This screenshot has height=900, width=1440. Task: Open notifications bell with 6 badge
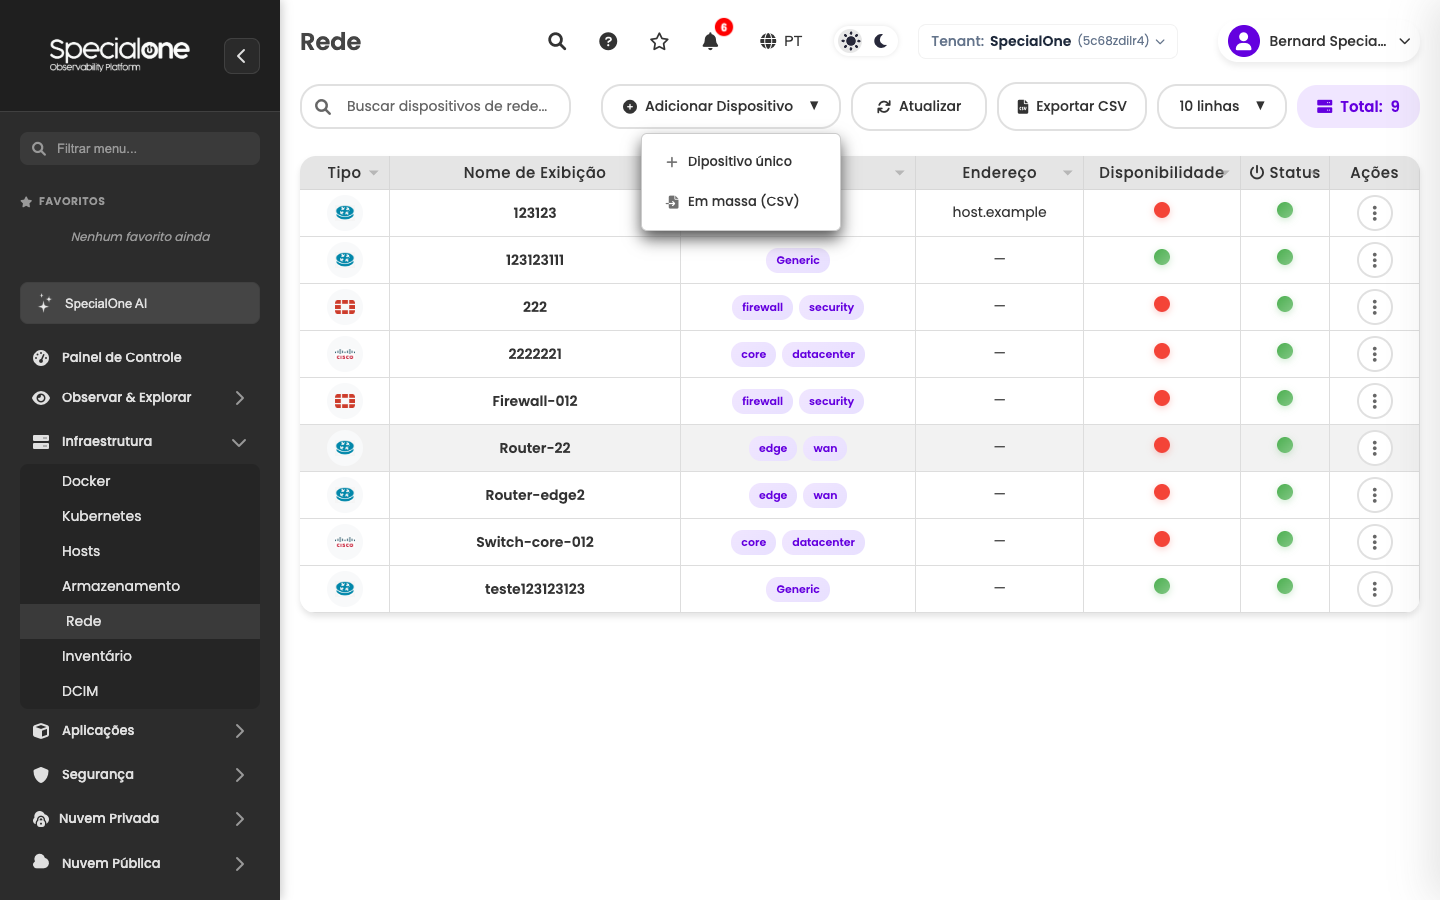pyautogui.click(x=711, y=41)
